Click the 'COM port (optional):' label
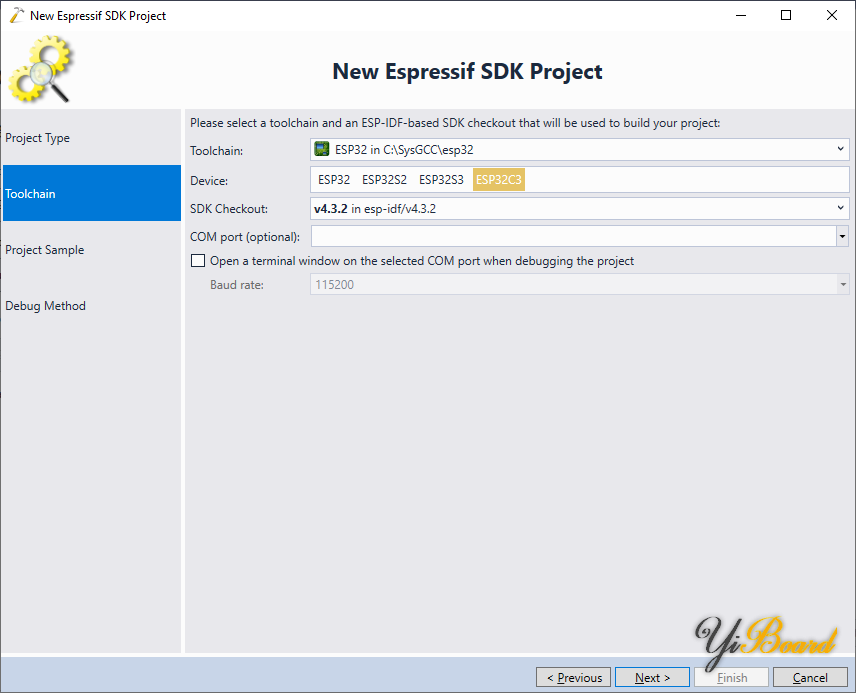Viewport: 856px width, 693px height. pos(245,237)
